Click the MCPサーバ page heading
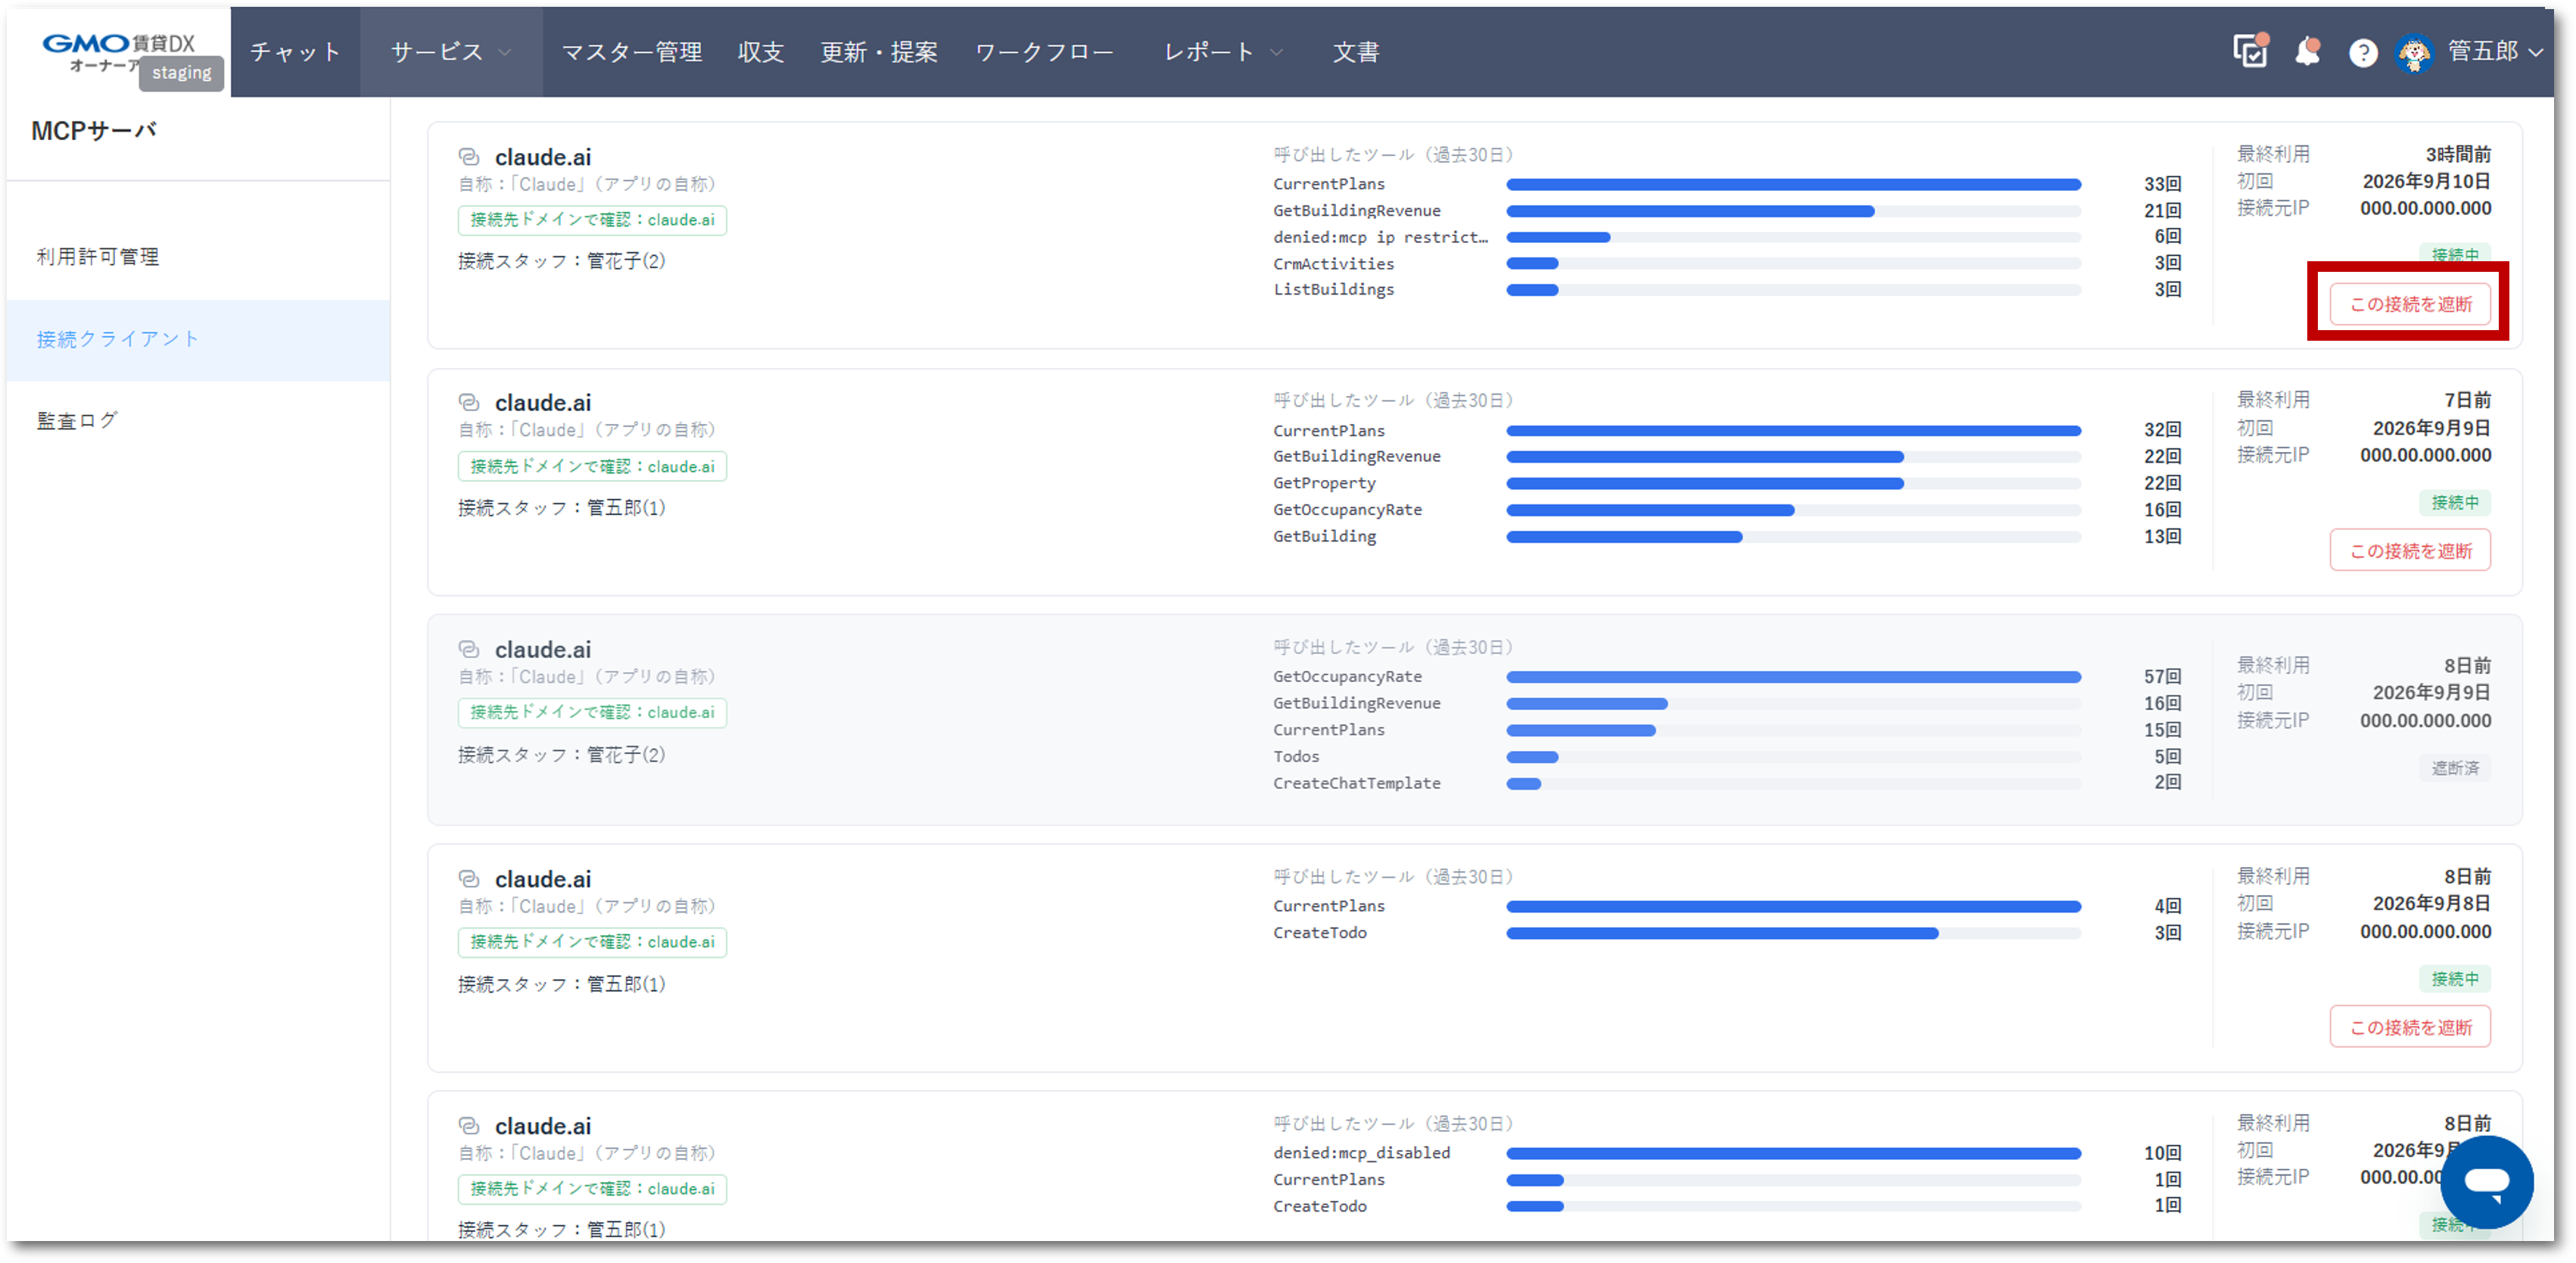The width and height of the screenshot is (2576, 1263). [x=94, y=131]
